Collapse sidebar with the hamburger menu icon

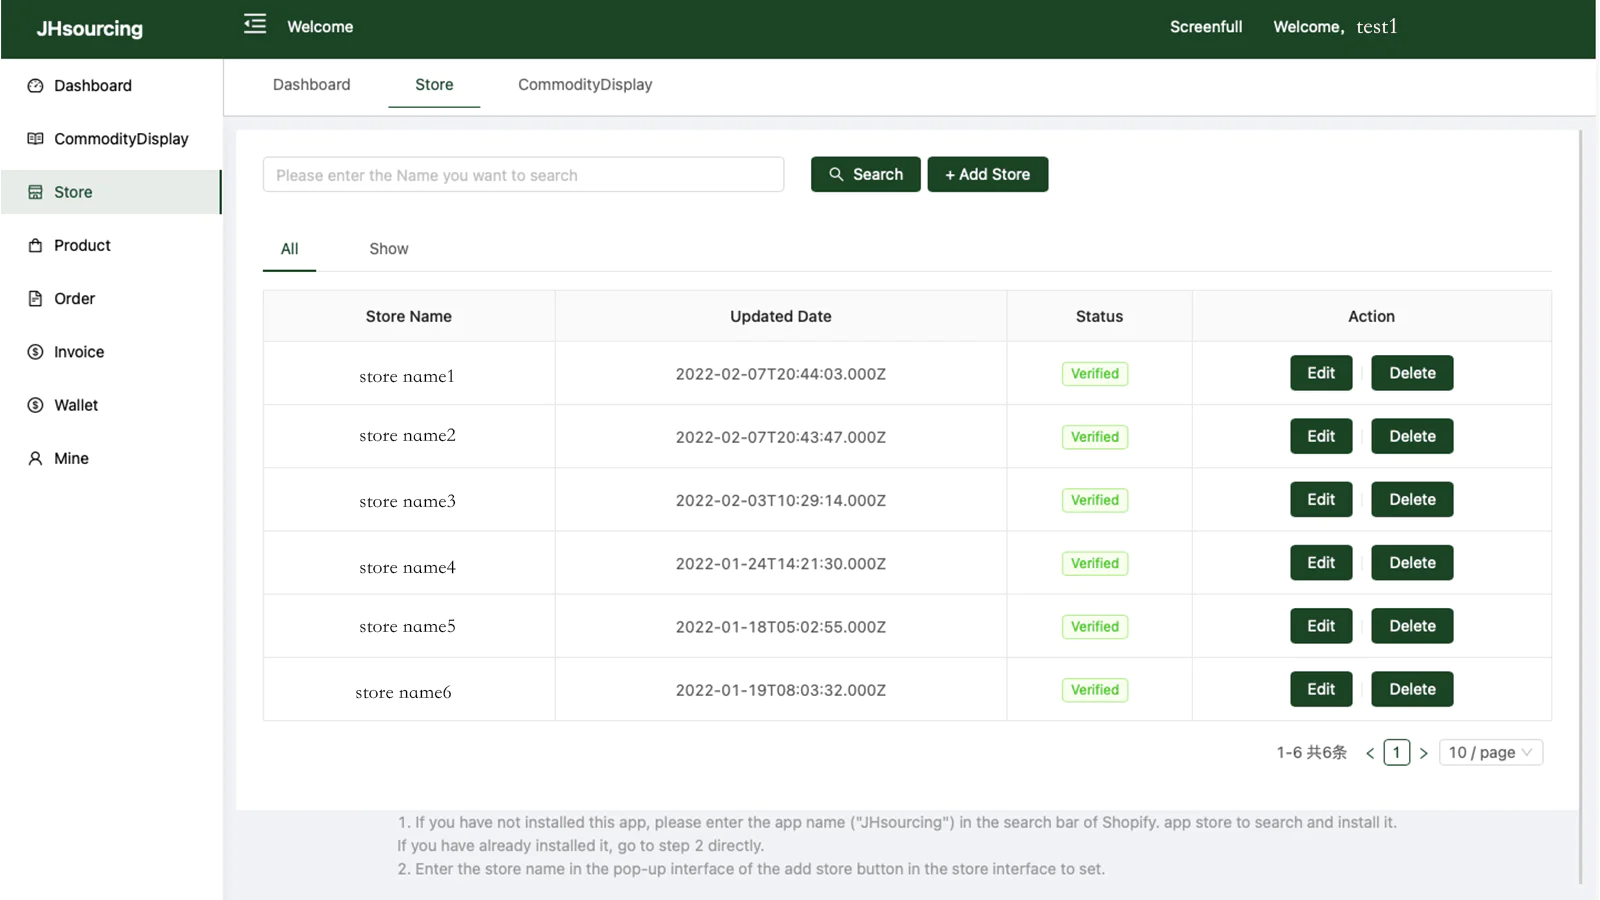pos(255,24)
